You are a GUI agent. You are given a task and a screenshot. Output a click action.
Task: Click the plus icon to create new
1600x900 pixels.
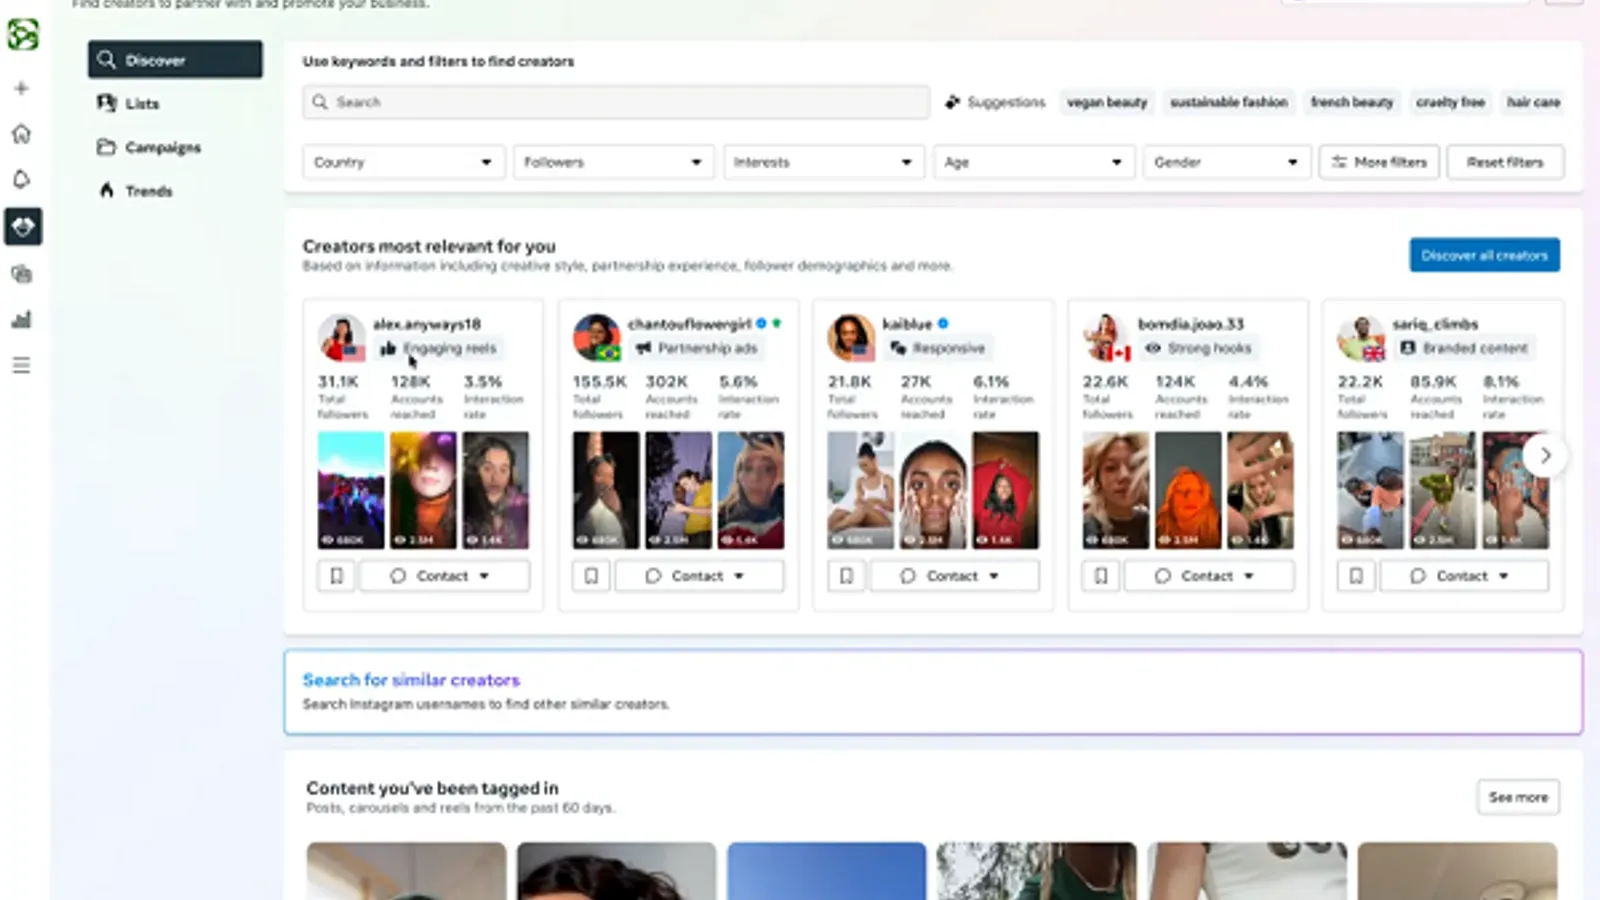pos(21,88)
